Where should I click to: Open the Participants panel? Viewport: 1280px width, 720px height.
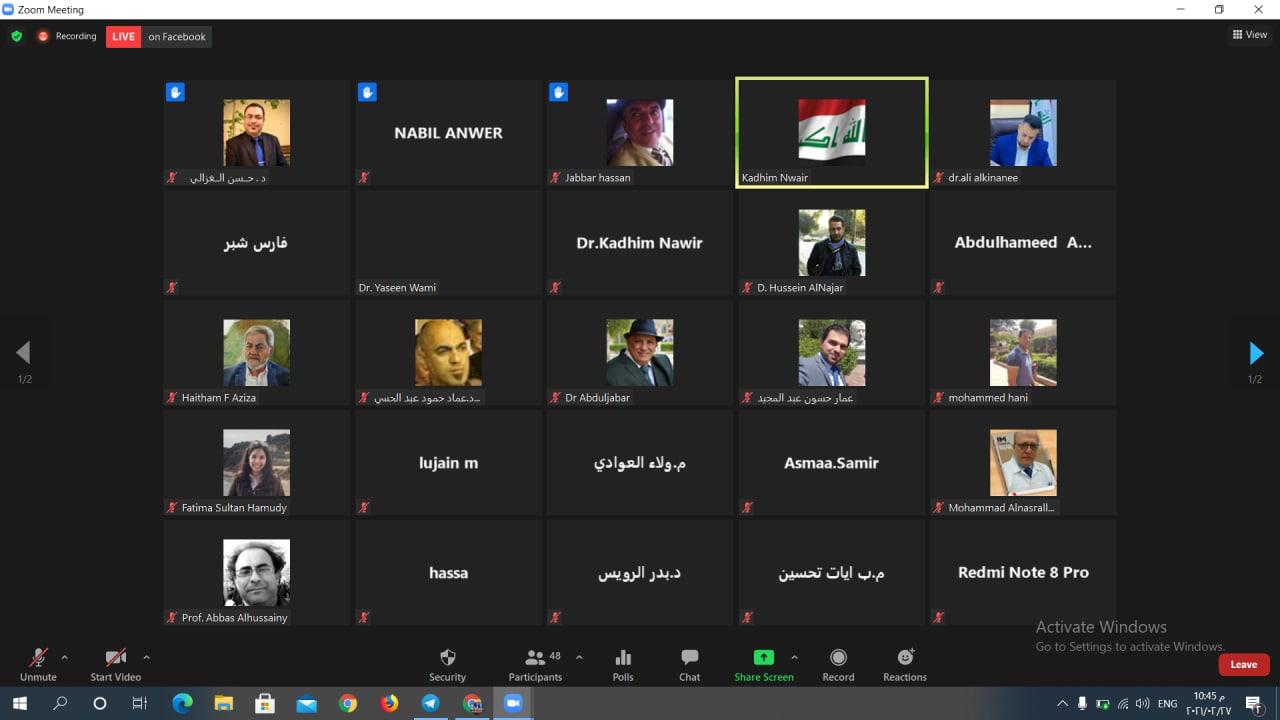coord(535,664)
